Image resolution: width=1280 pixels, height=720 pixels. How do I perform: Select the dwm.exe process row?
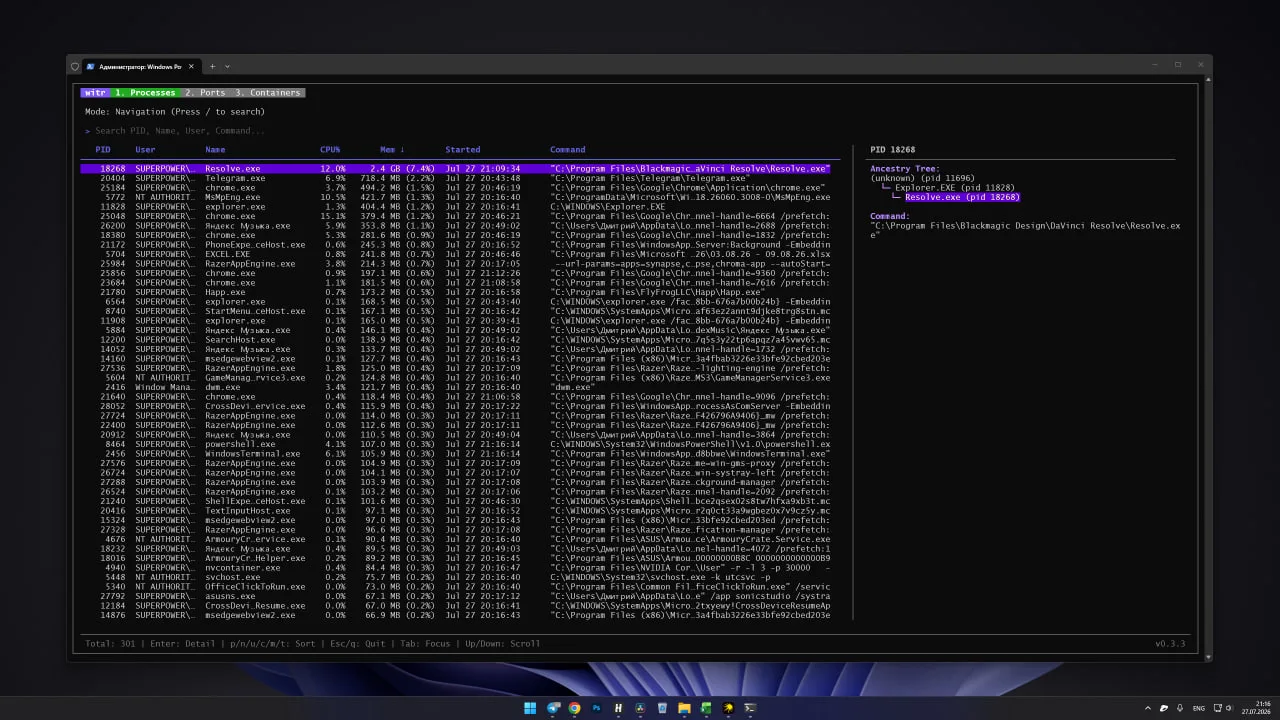[455, 387]
